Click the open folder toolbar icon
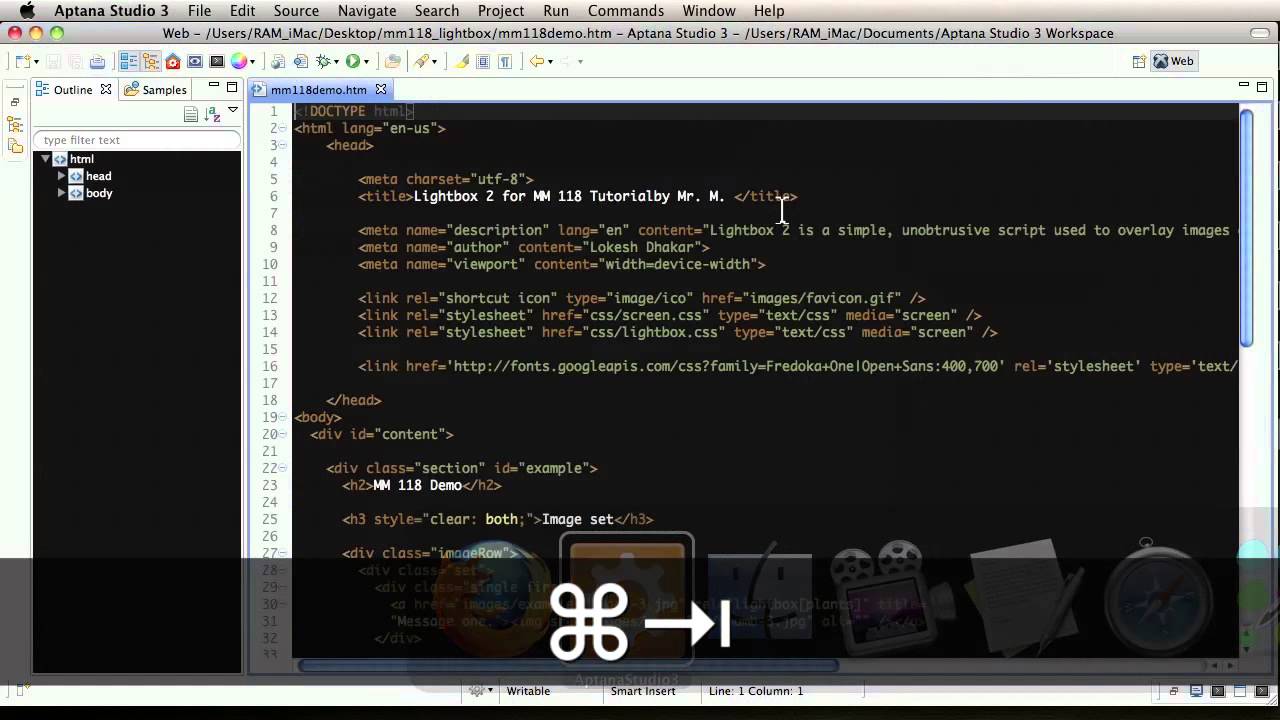The width and height of the screenshot is (1280, 720). [393, 61]
